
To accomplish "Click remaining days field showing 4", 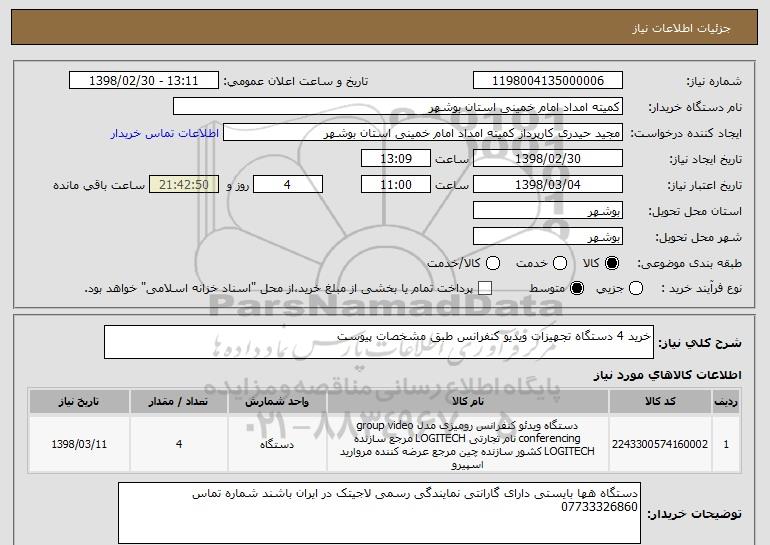I will point(288,185).
